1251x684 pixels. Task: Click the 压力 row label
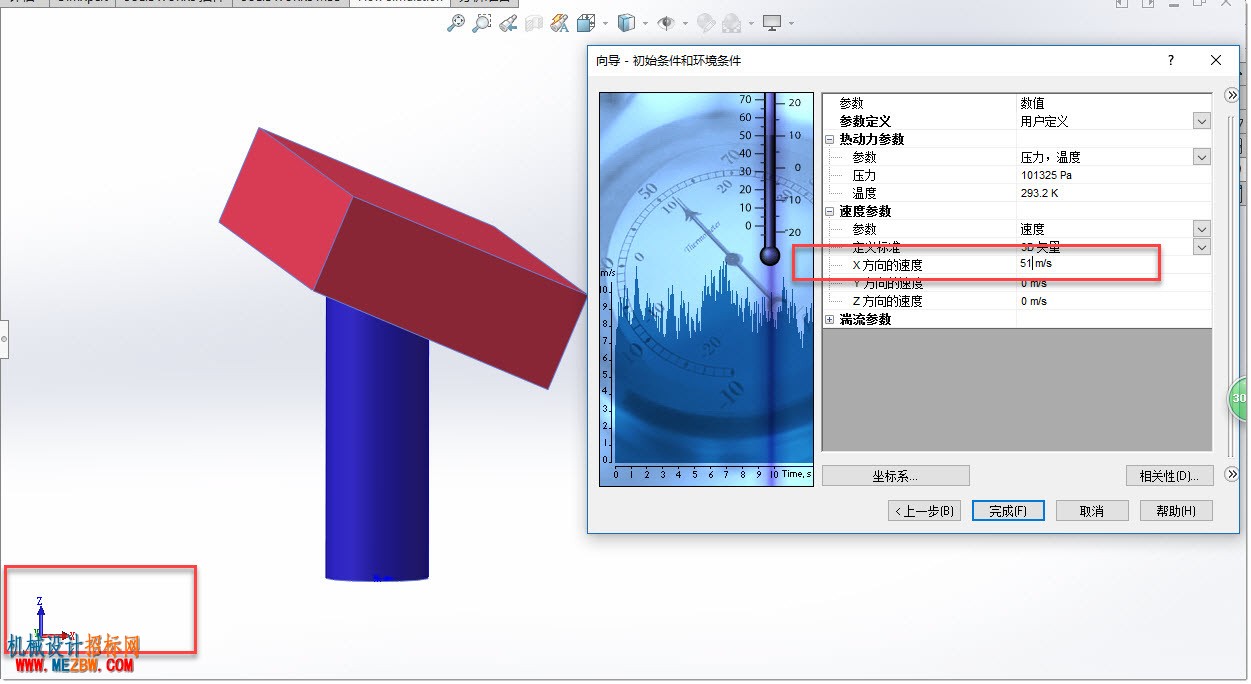click(x=864, y=175)
